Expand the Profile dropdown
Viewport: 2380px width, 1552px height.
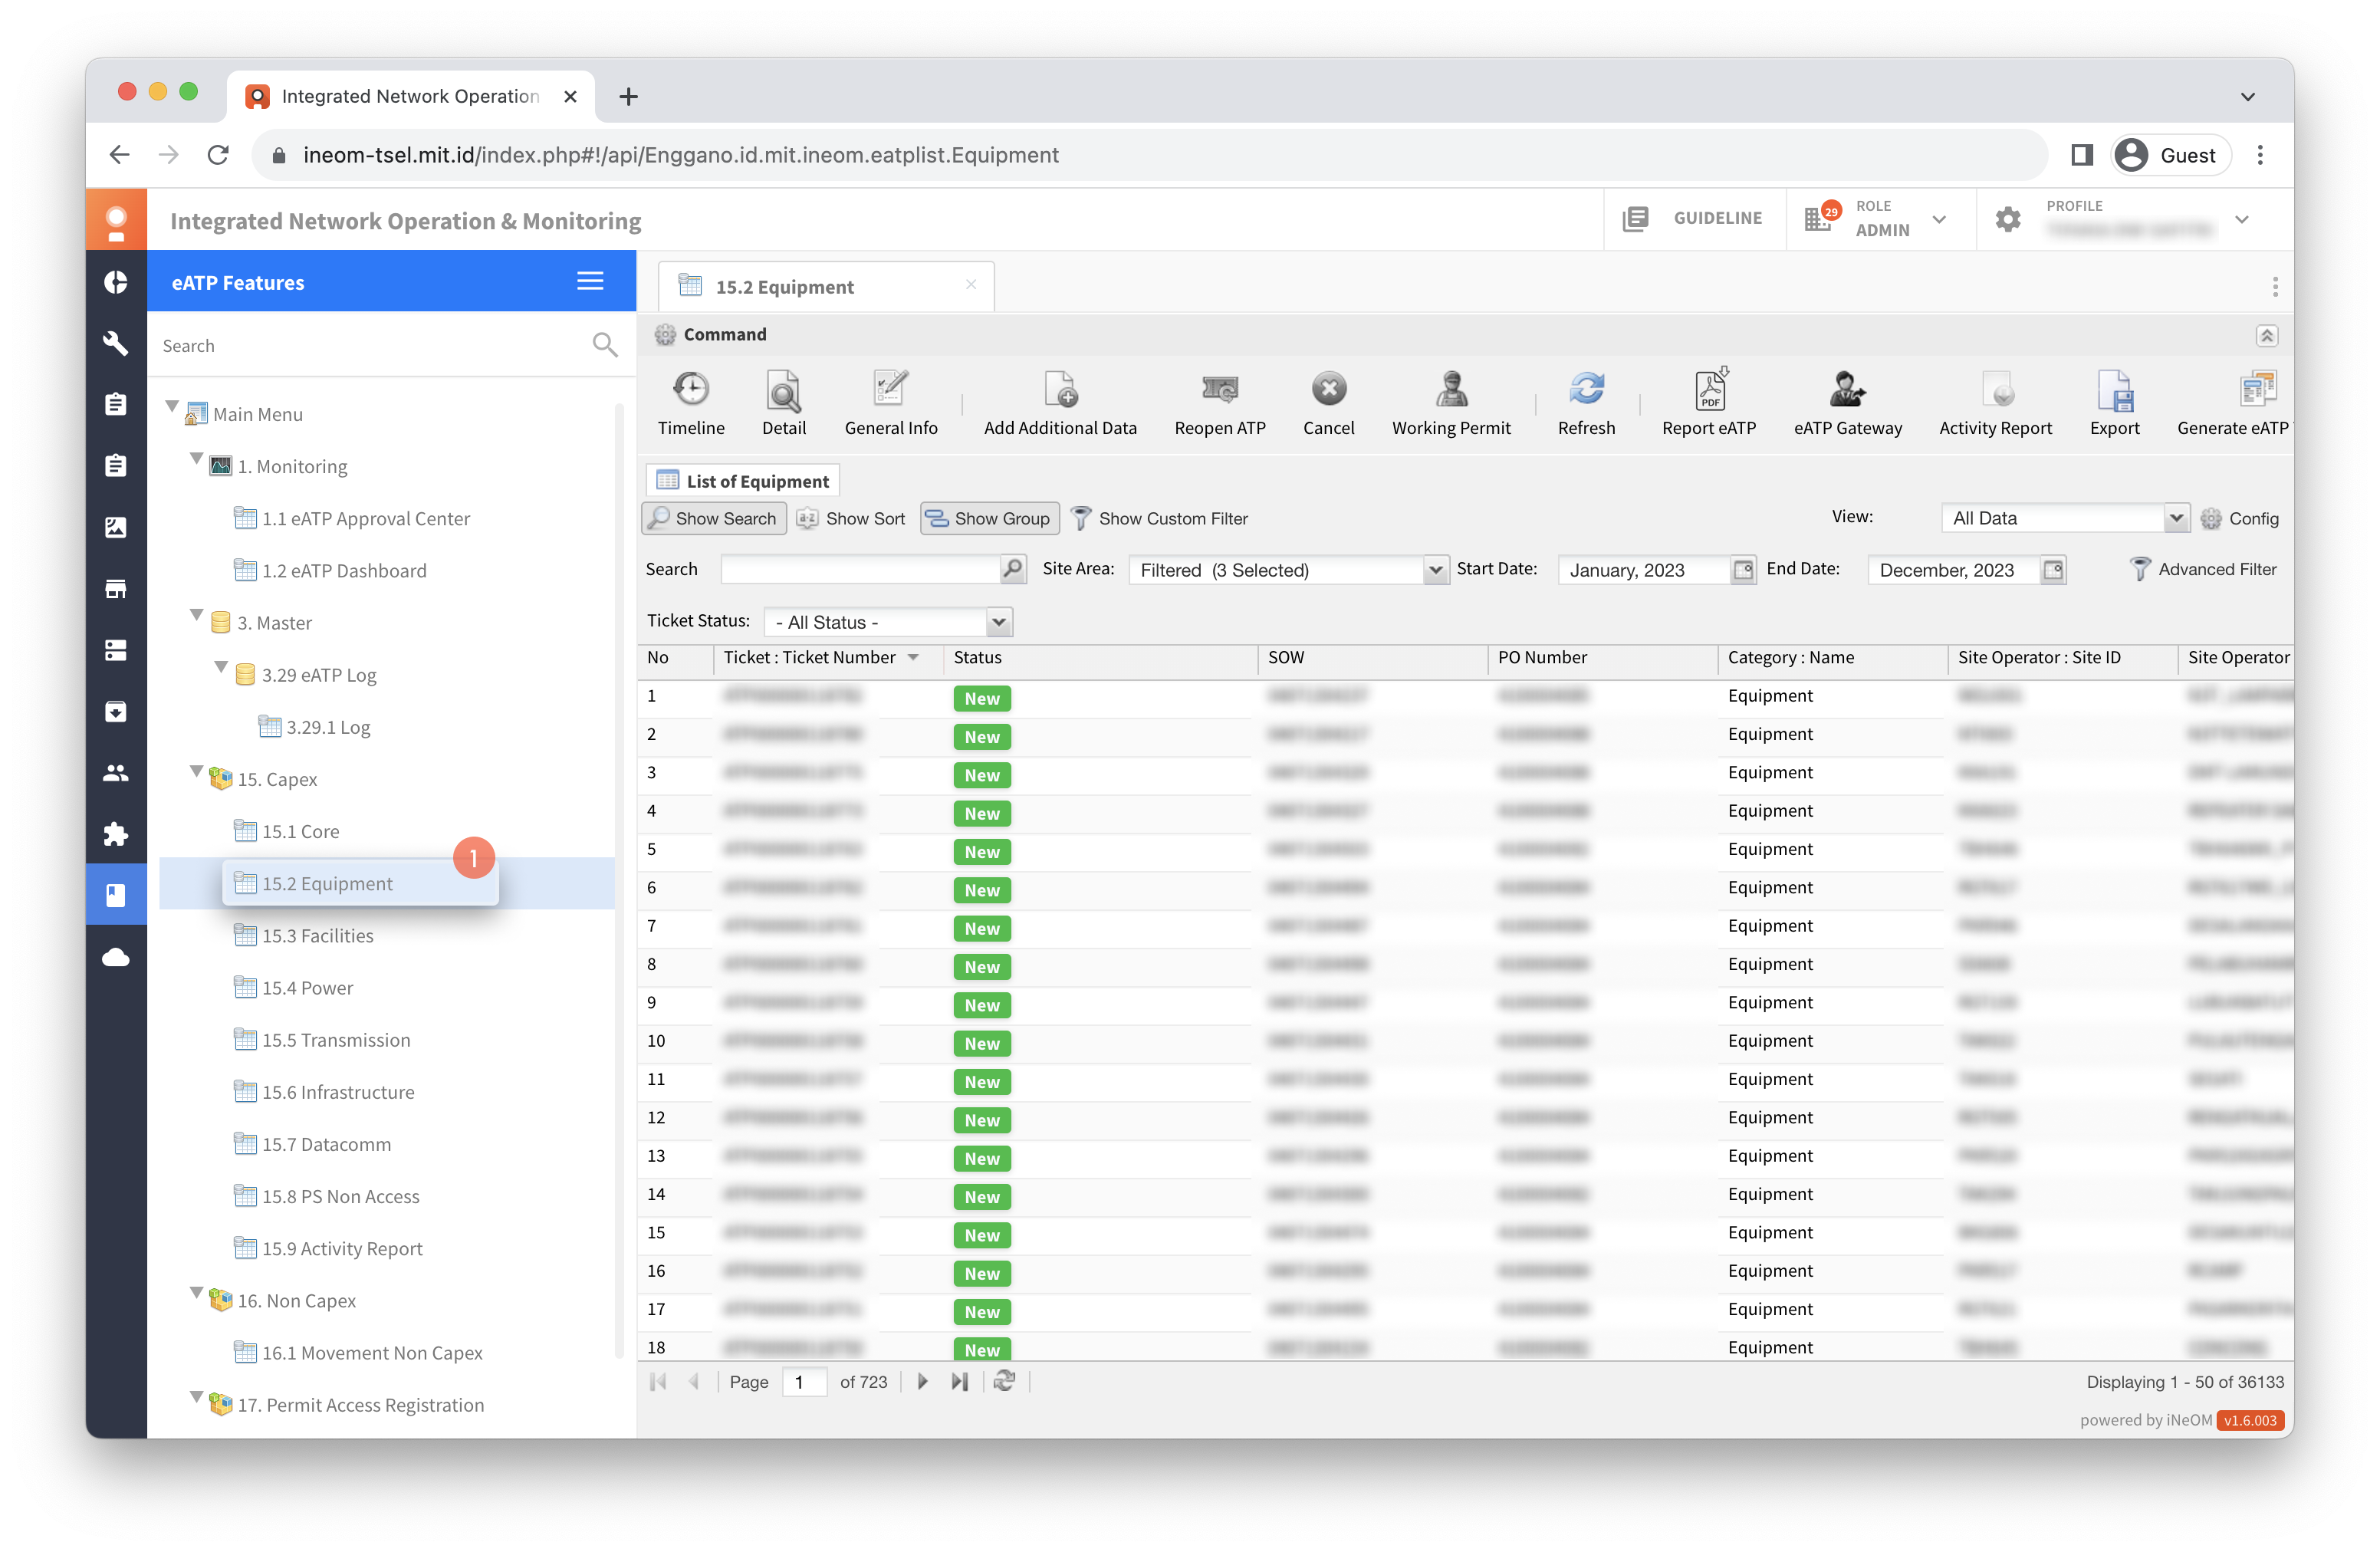point(2242,219)
